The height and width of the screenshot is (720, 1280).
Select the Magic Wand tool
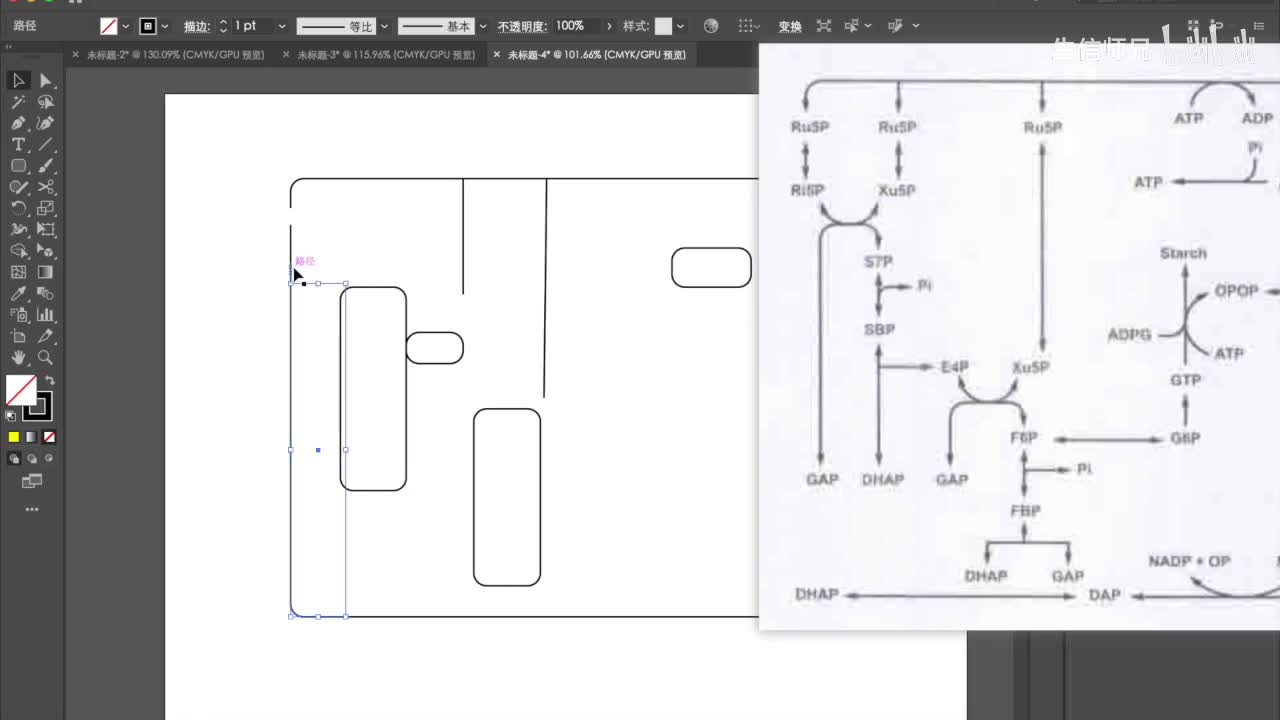pos(18,102)
